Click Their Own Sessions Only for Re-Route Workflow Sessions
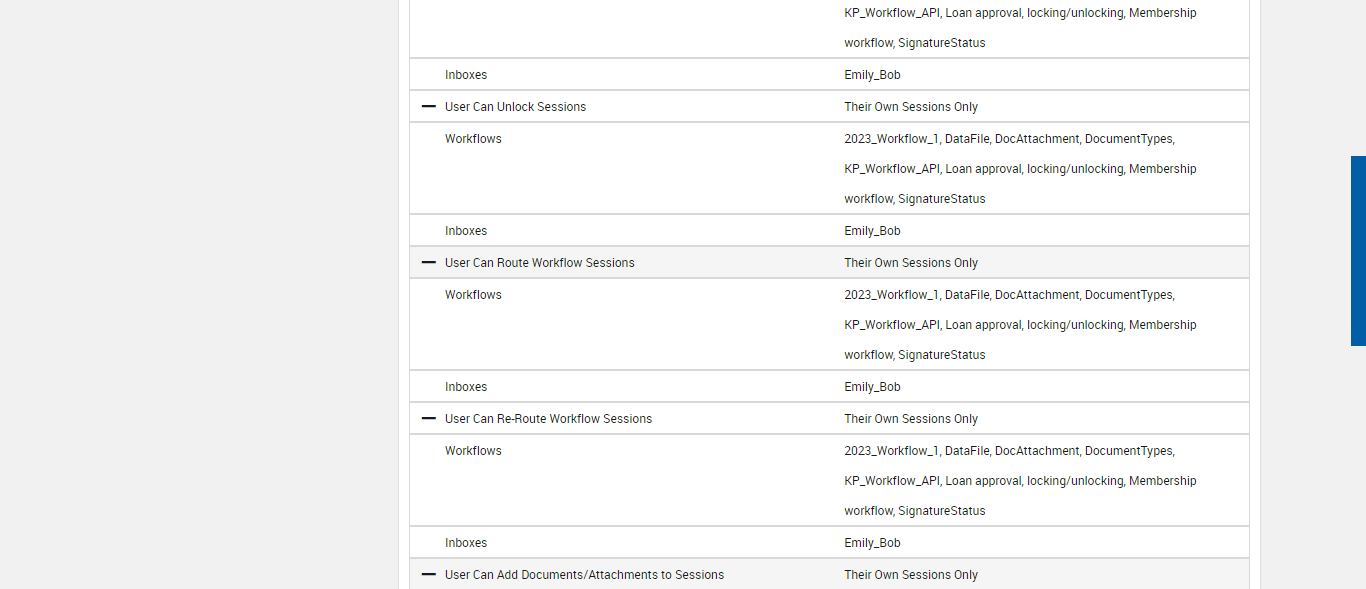 tap(911, 419)
